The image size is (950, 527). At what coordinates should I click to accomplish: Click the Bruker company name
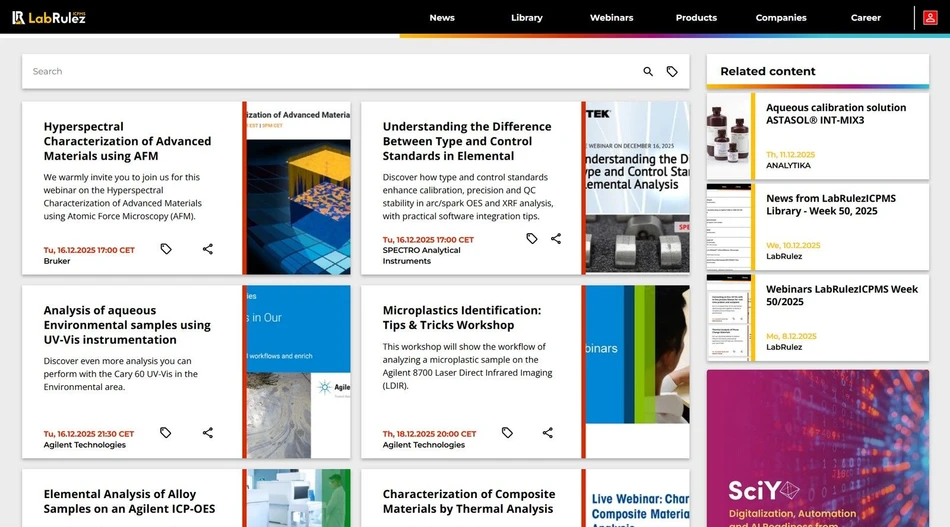(57, 261)
